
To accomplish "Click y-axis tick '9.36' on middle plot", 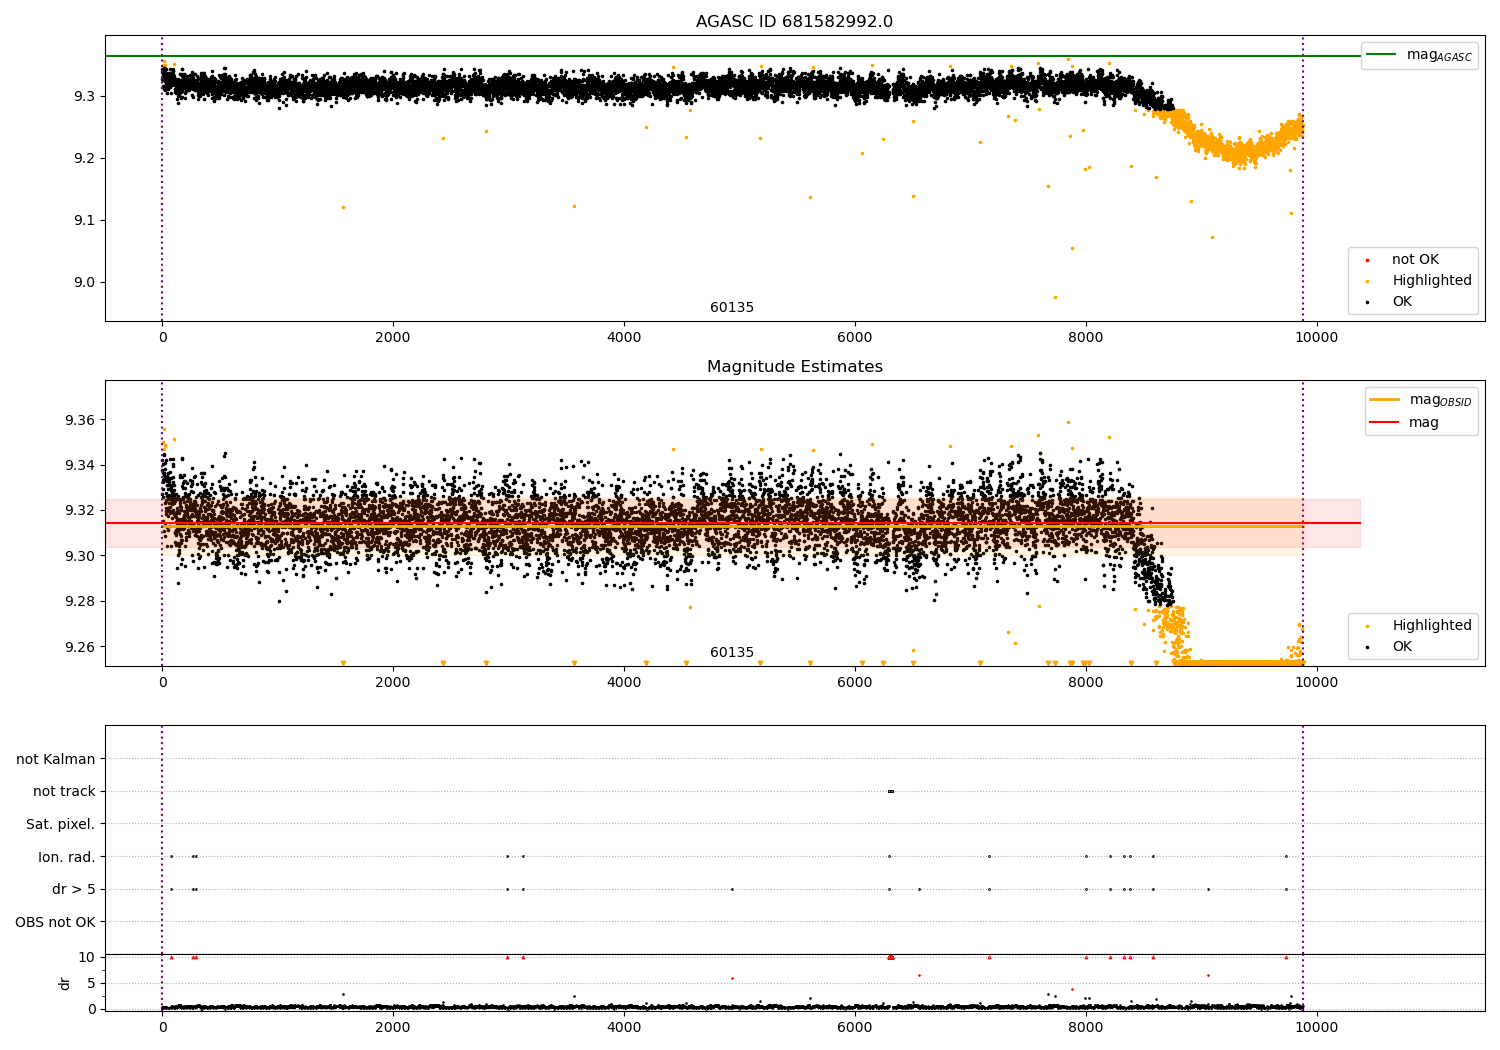I will tap(80, 420).
